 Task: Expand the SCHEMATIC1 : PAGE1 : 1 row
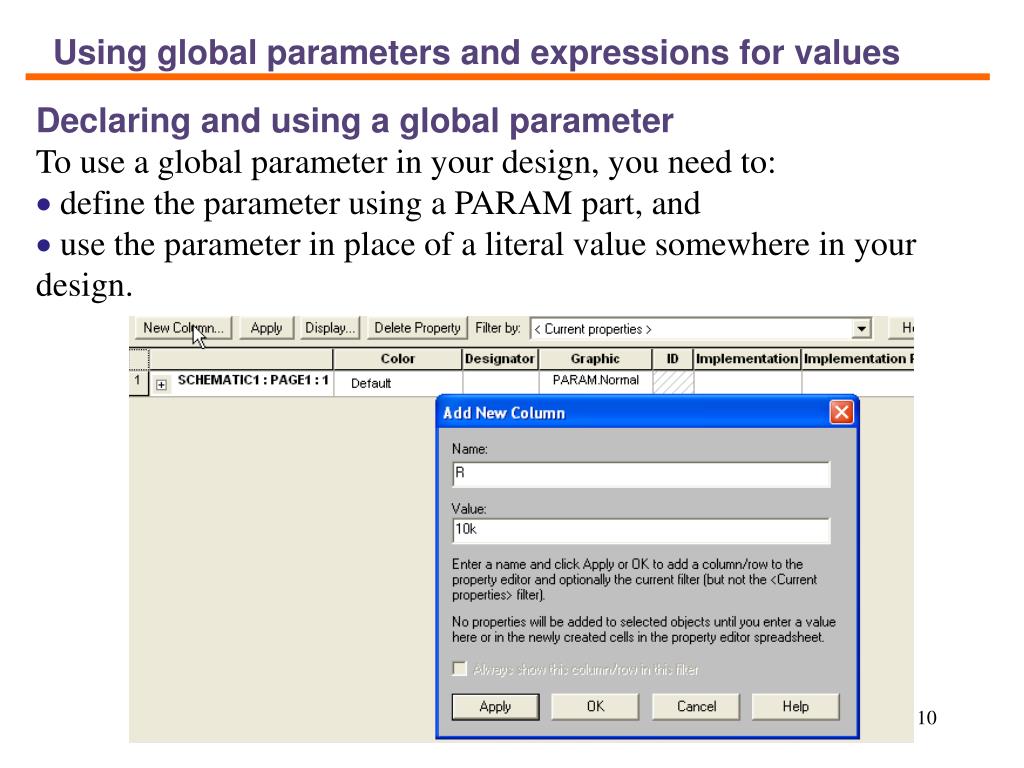click(x=161, y=385)
